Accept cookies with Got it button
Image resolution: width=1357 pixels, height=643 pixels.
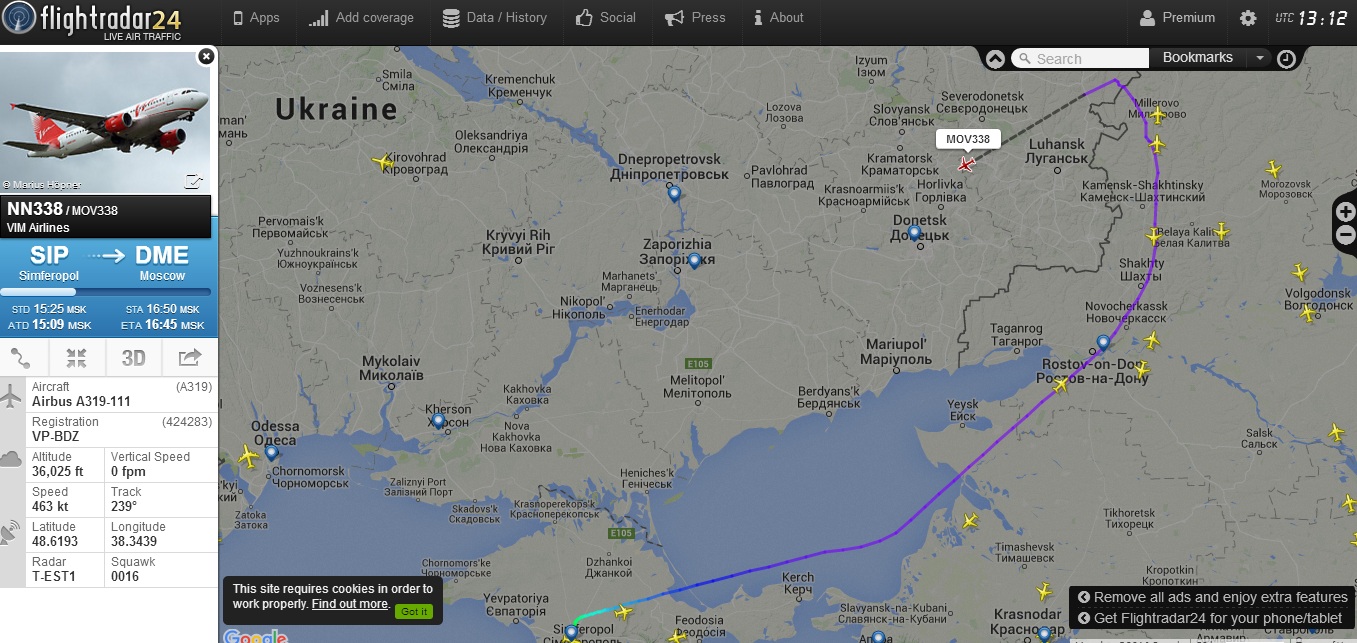(x=414, y=611)
